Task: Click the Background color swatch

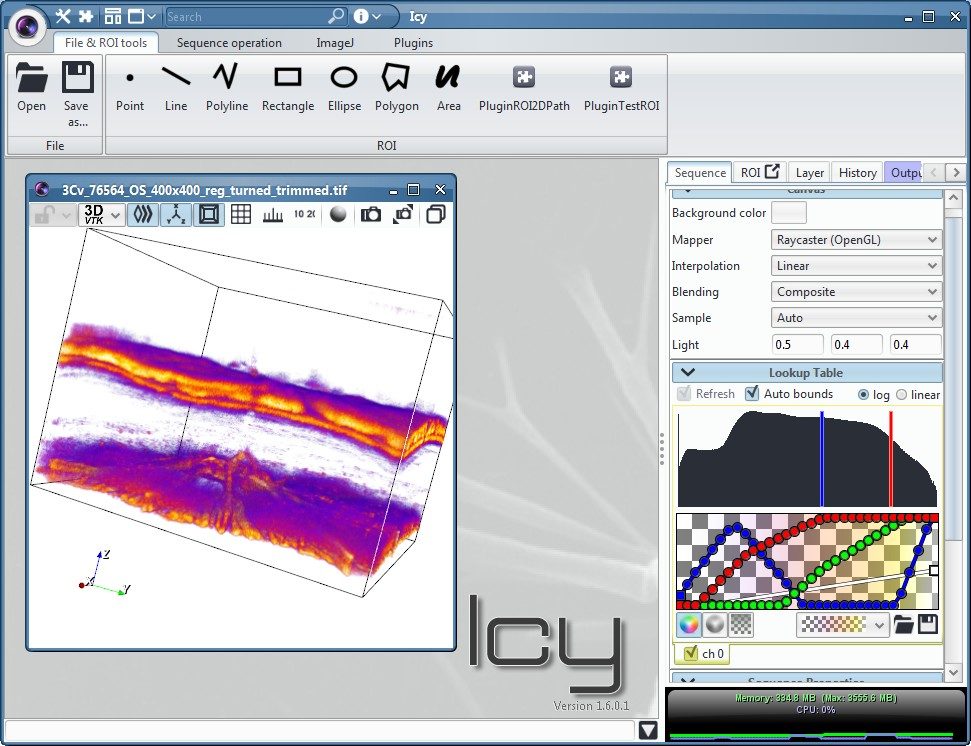Action: pos(787,212)
